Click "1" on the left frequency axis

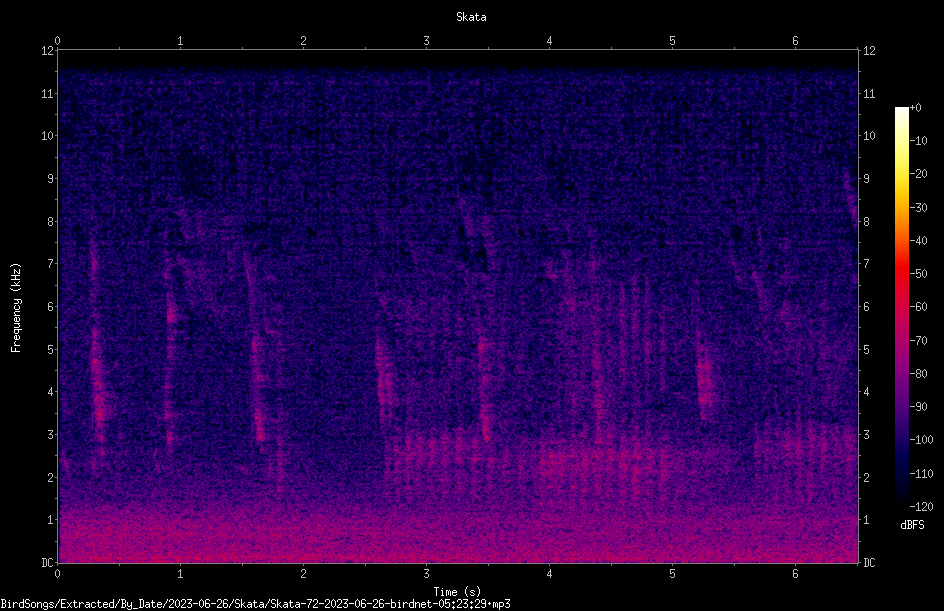(x=50, y=520)
